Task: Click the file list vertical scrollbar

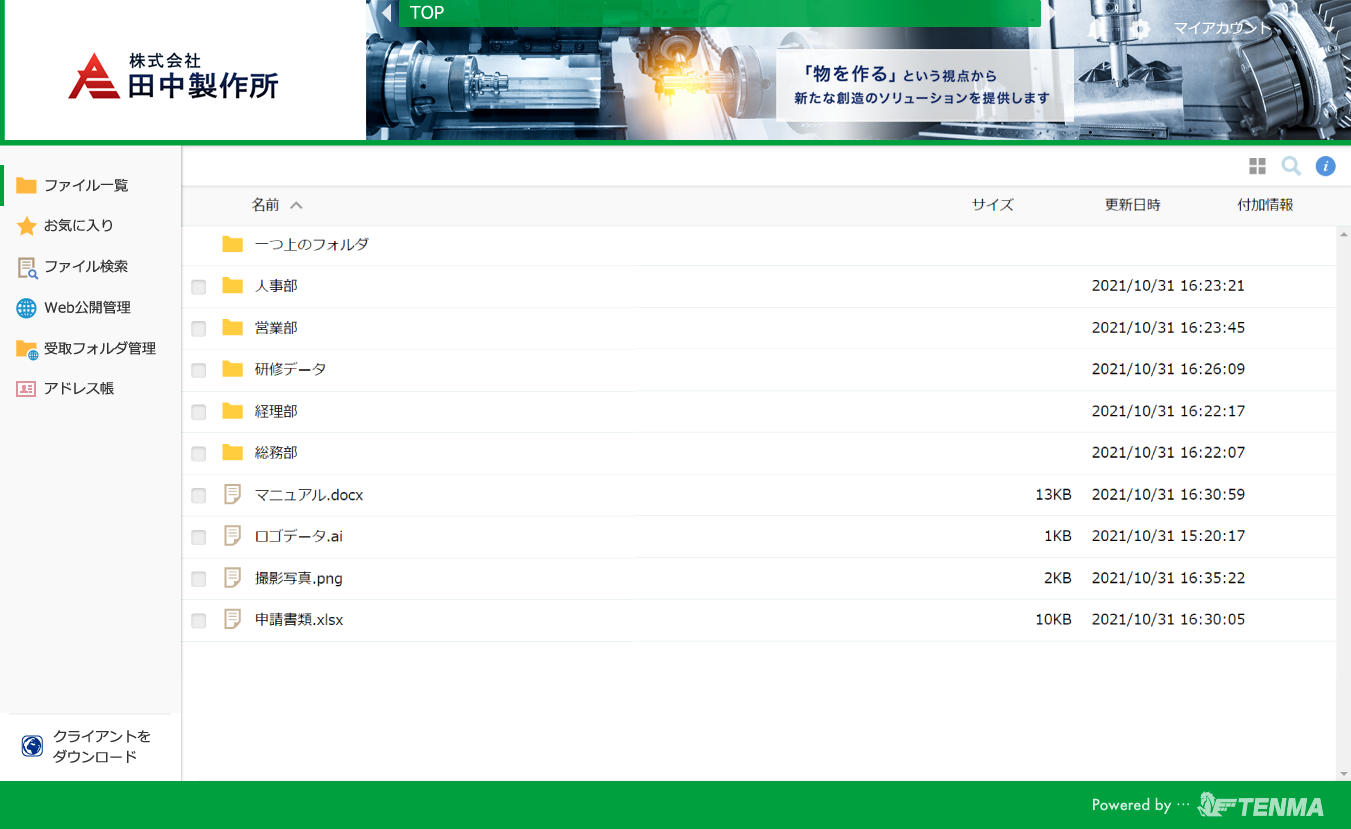Action: pos(1342,500)
